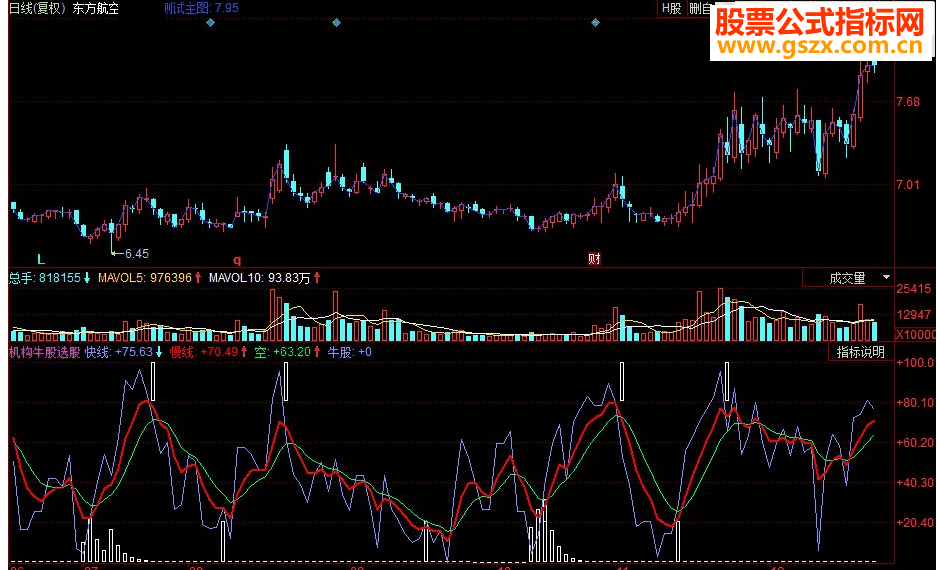Screen dimensions: 937x570
Task: Click the +80.10 indicator axis label
Action: coord(915,403)
